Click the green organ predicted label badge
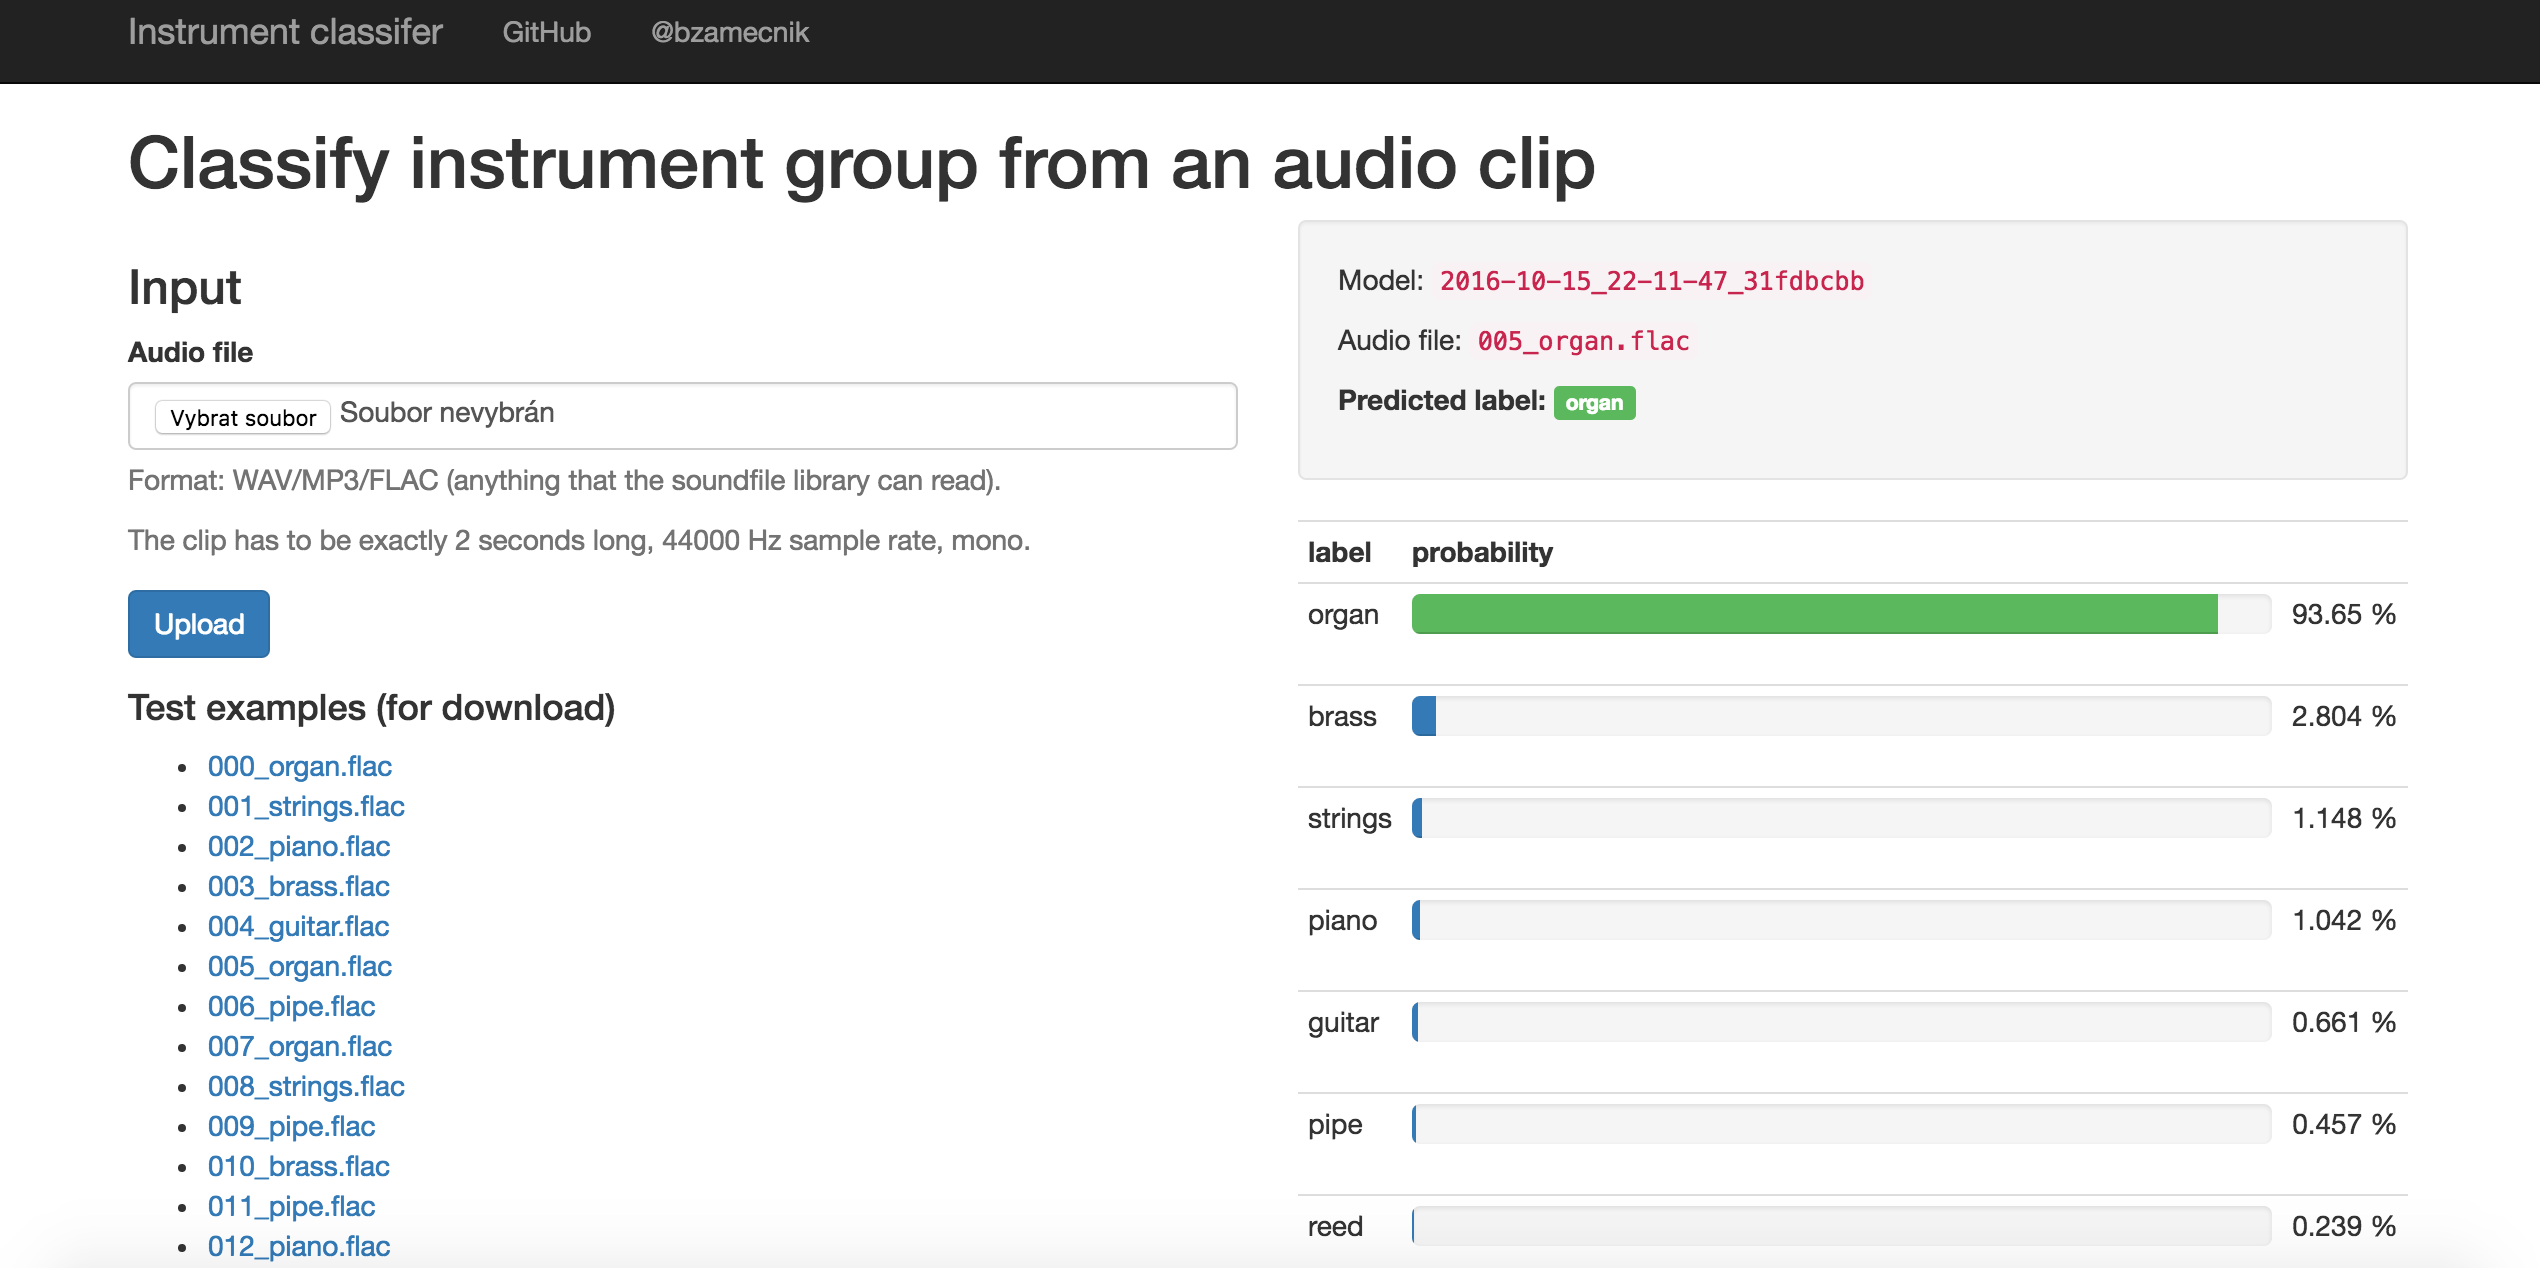This screenshot has height=1268, width=2540. coord(1594,403)
